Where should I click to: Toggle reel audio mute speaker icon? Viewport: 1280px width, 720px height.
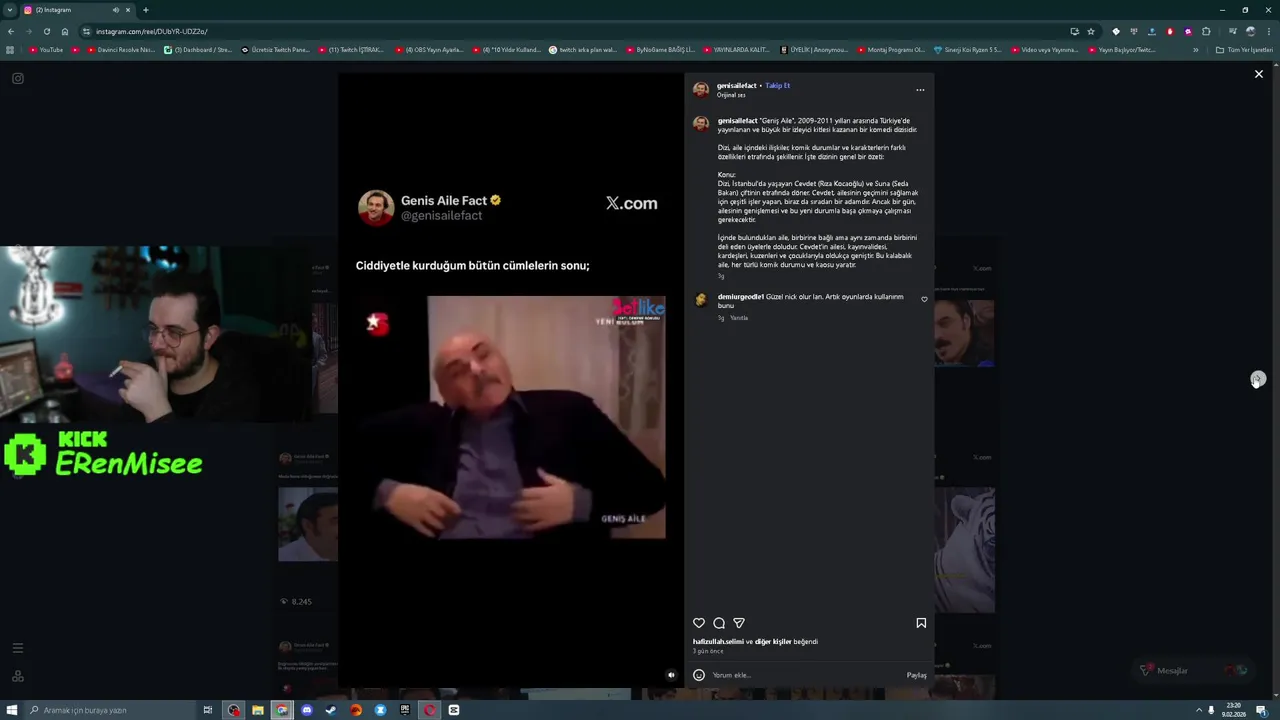tap(671, 675)
